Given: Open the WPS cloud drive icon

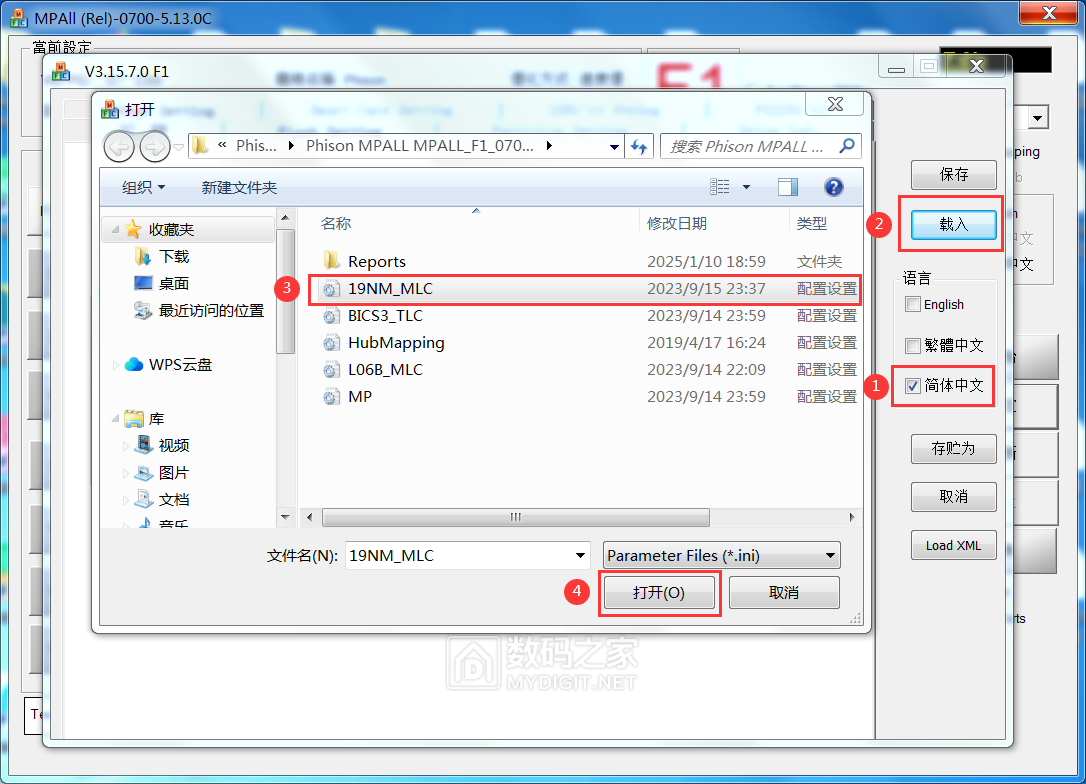Looking at the screenshot, I should pos(134,364).
